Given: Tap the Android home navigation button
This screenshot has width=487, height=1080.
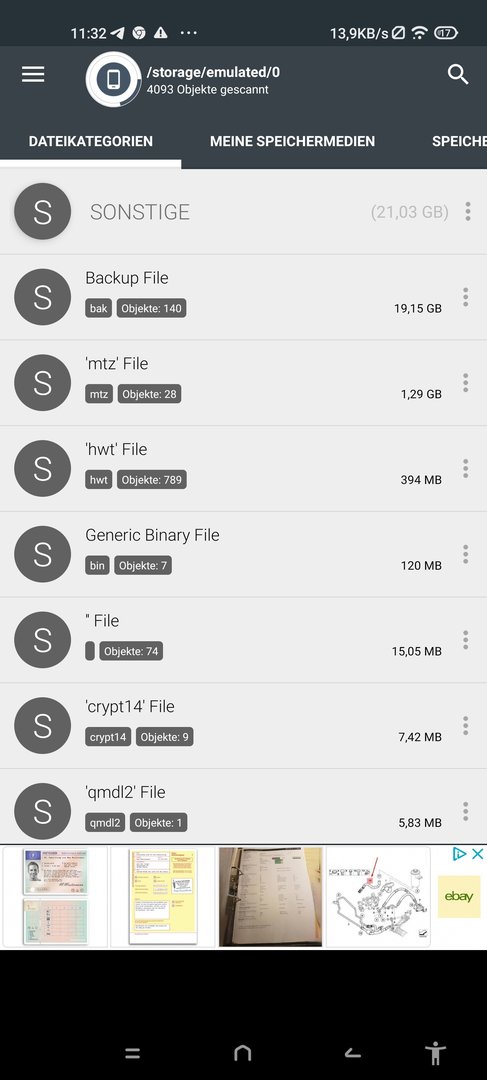Looking at the screenshot, I should (242, 1052).
